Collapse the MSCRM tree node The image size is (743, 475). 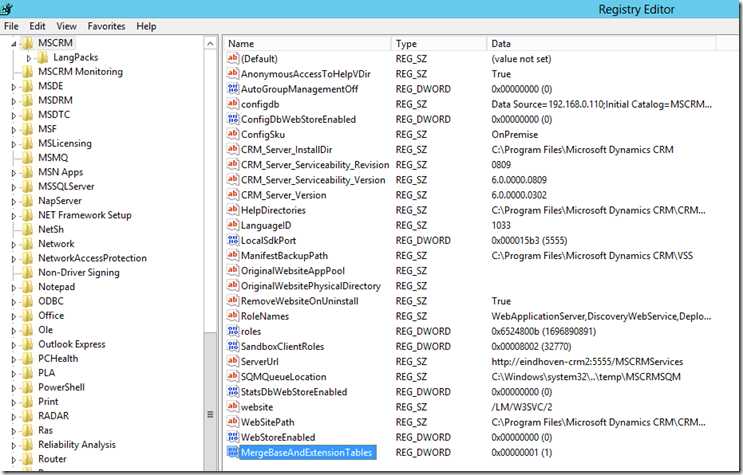coord(14,44)
